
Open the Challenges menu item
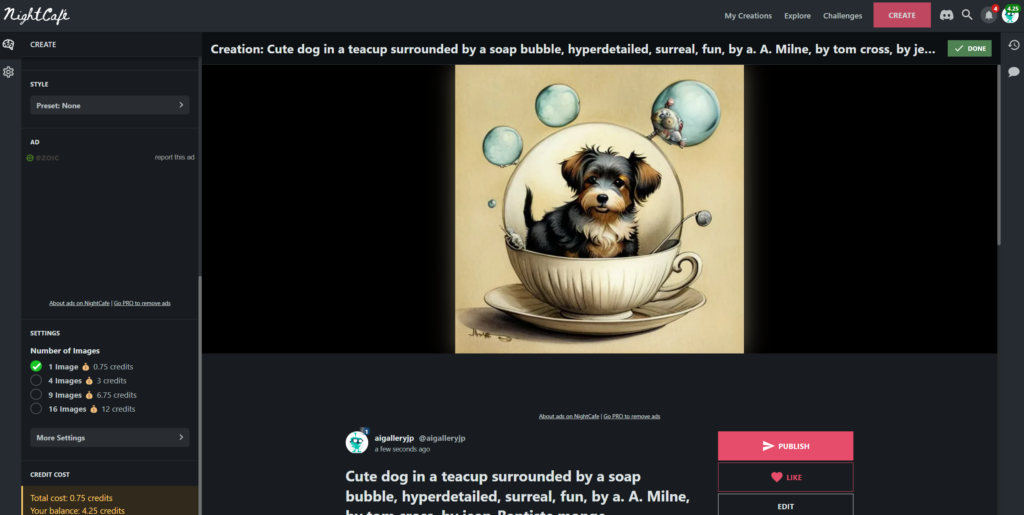click(842, 16)
